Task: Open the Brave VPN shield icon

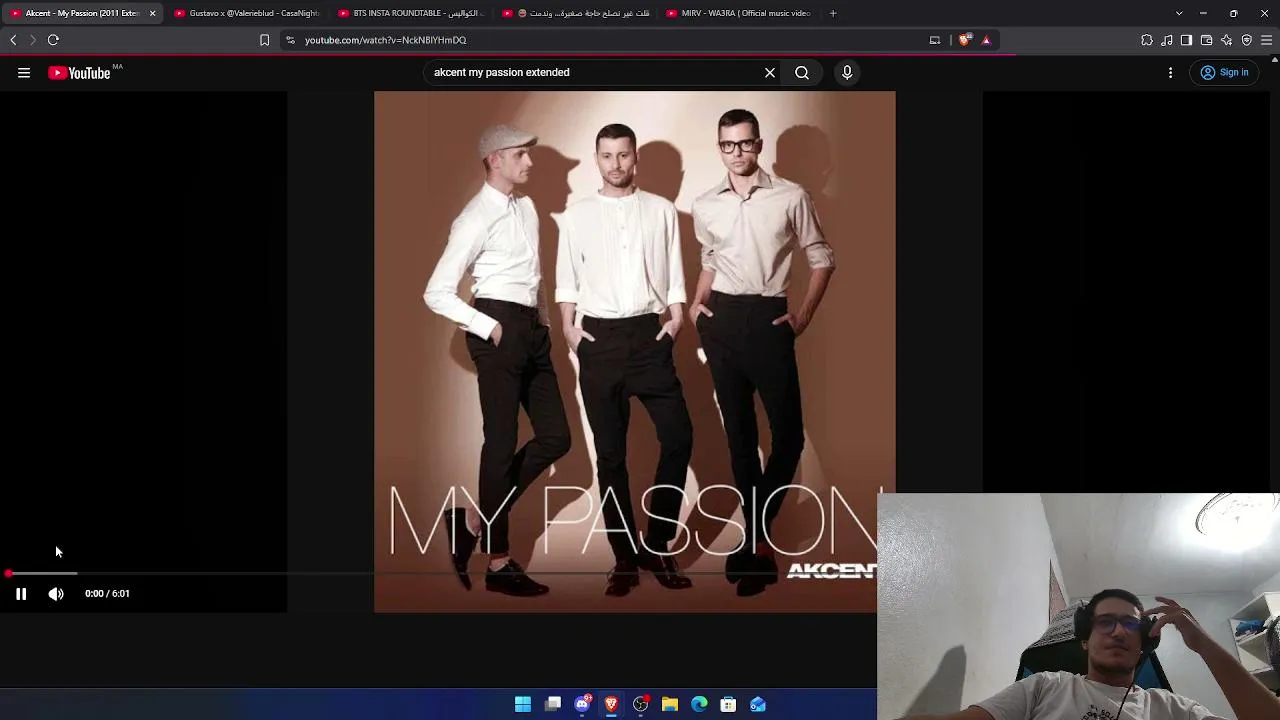Action: (1247, 40)
